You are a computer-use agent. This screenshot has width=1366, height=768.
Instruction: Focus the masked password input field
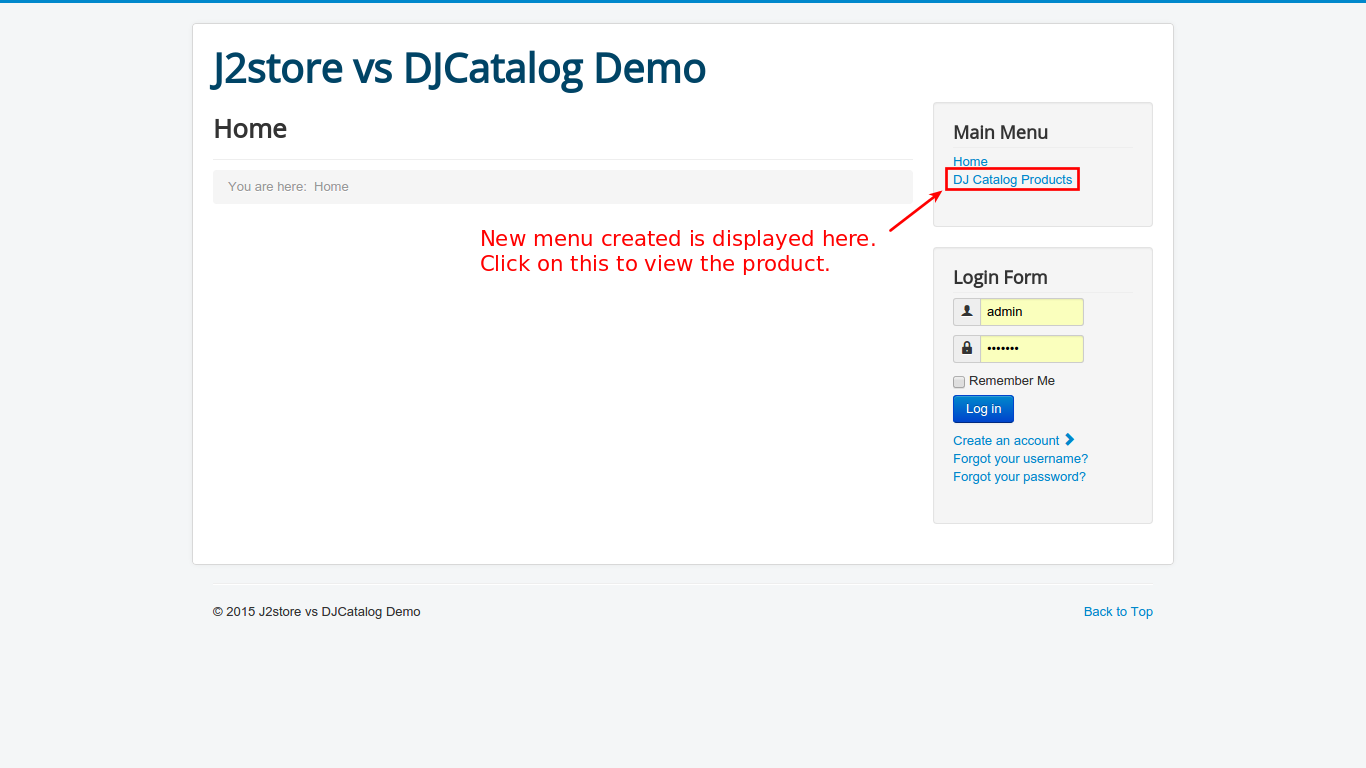coord(1032,349)
